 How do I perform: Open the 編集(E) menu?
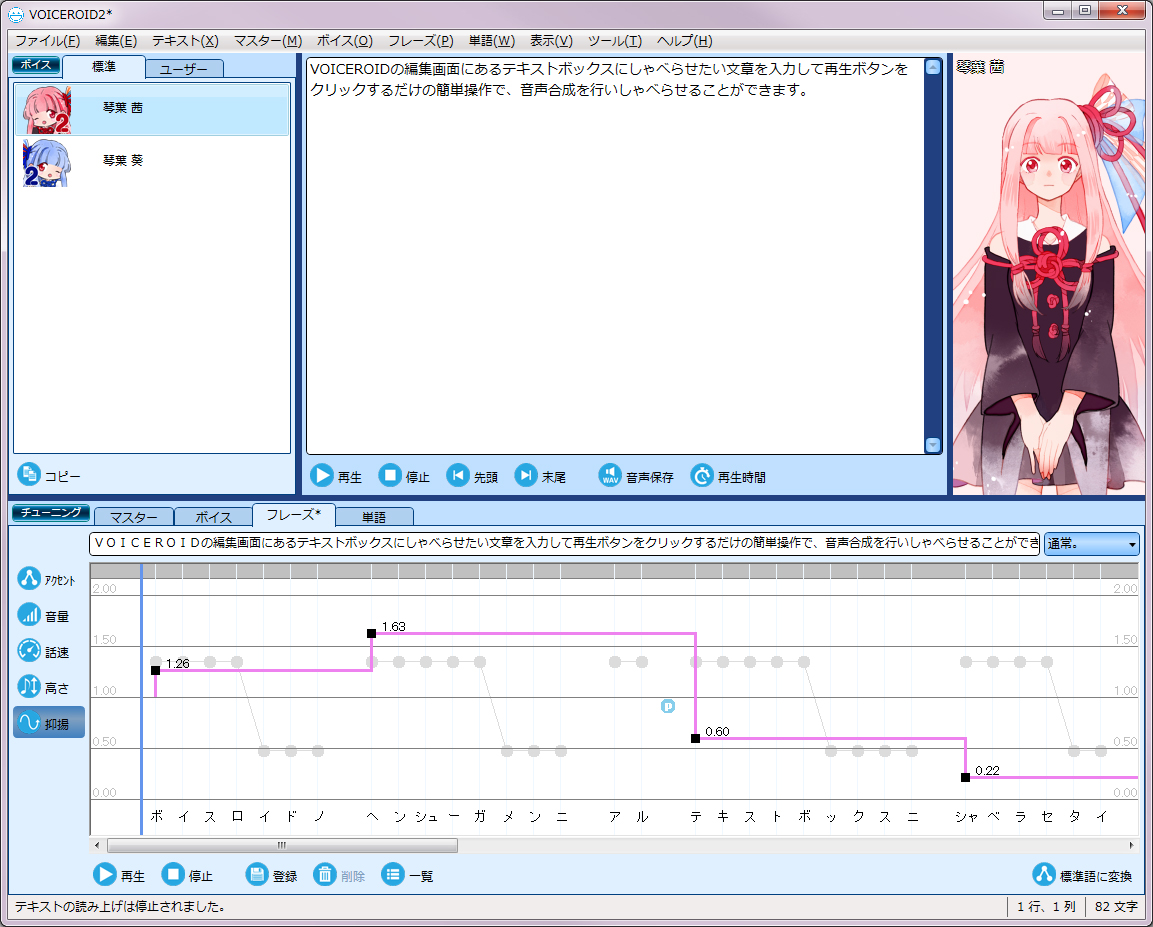tap(116, 41)
